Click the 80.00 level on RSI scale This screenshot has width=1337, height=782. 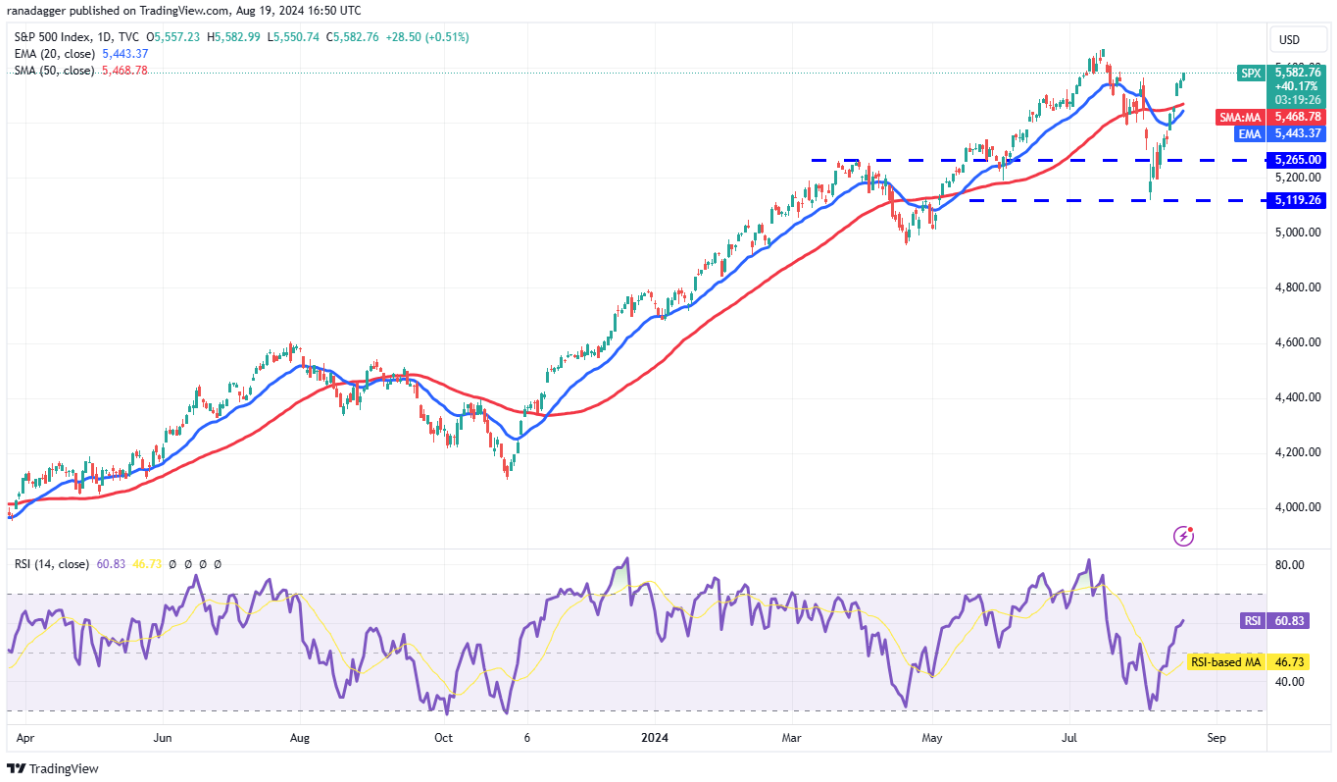[1293, 565]
